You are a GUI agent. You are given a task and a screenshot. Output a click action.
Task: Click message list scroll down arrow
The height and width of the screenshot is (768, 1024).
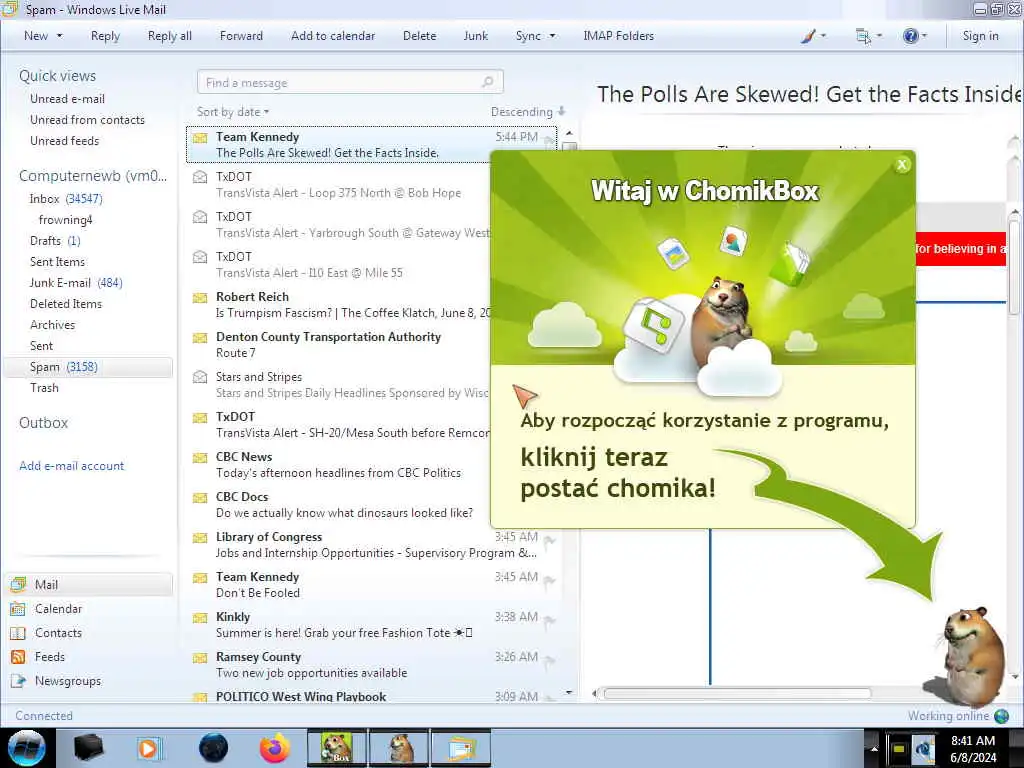[569, 692]
